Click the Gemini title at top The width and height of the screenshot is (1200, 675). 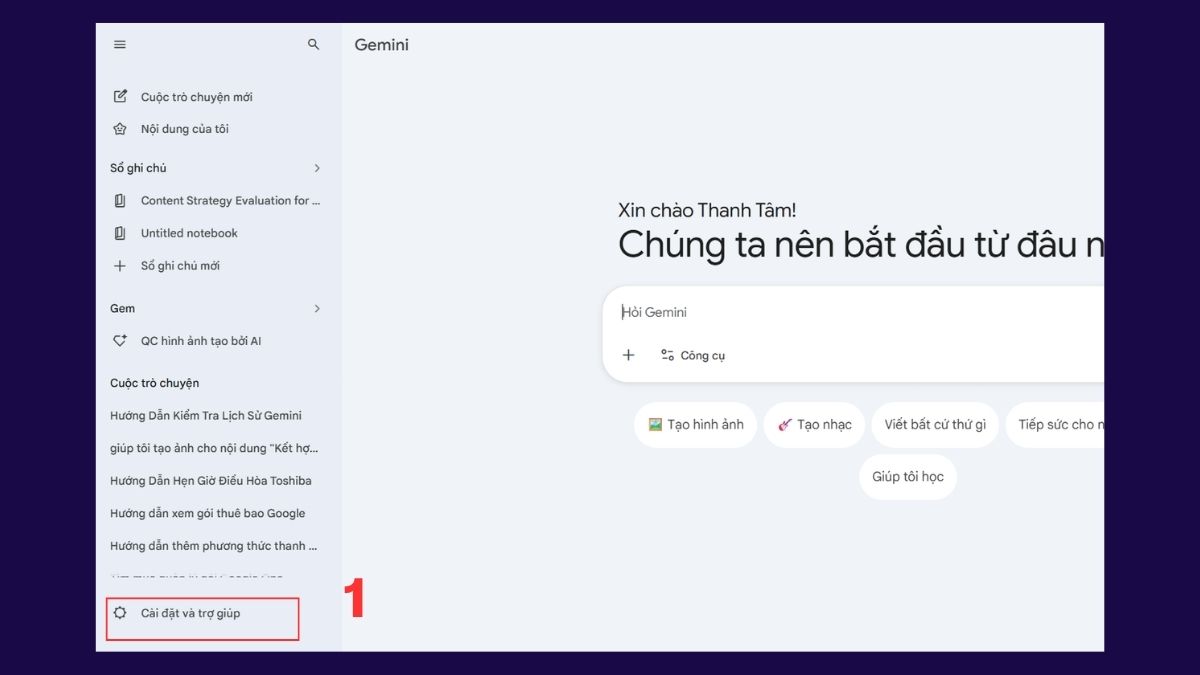pos(382,45)
